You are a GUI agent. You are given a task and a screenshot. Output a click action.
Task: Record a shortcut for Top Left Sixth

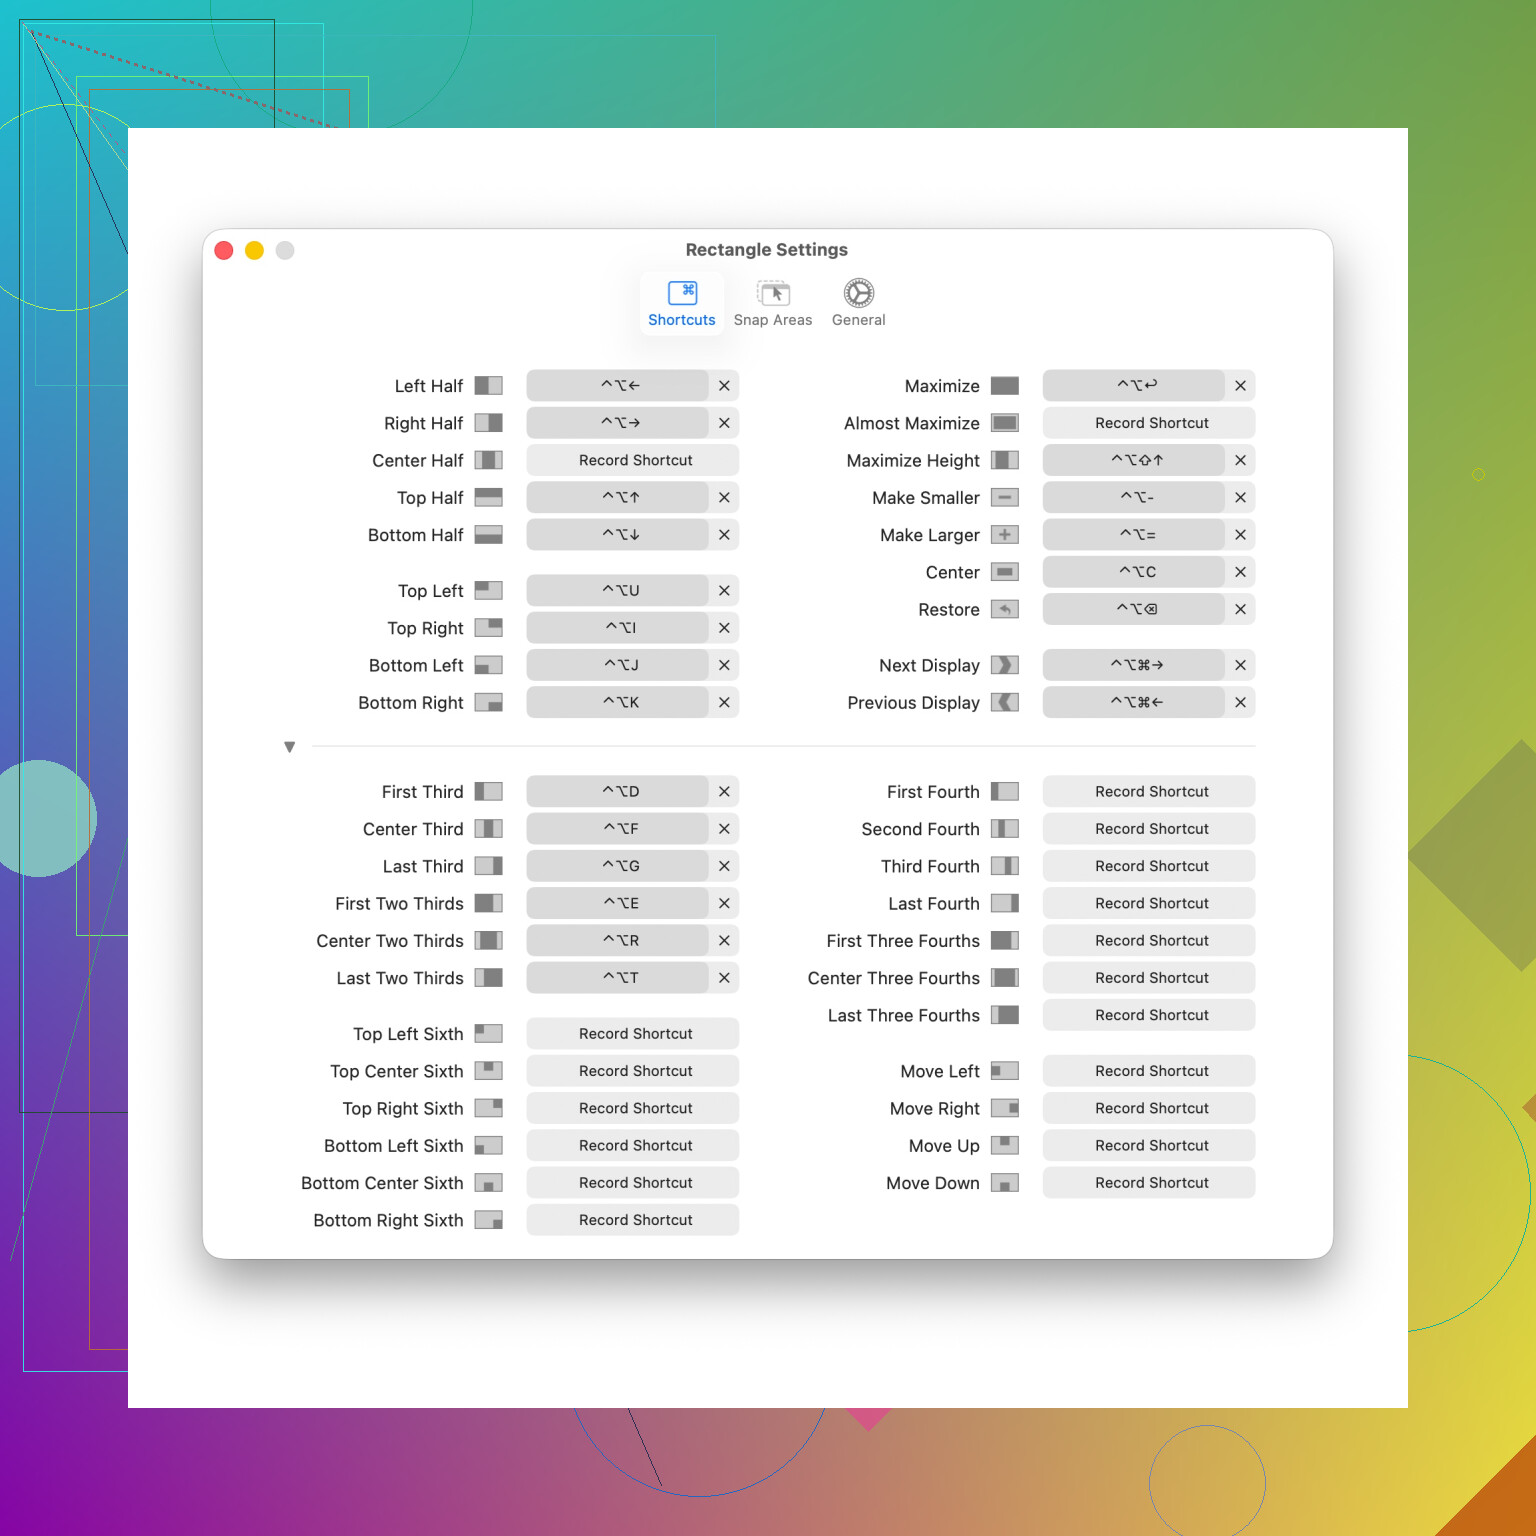tap(634, 1034)
